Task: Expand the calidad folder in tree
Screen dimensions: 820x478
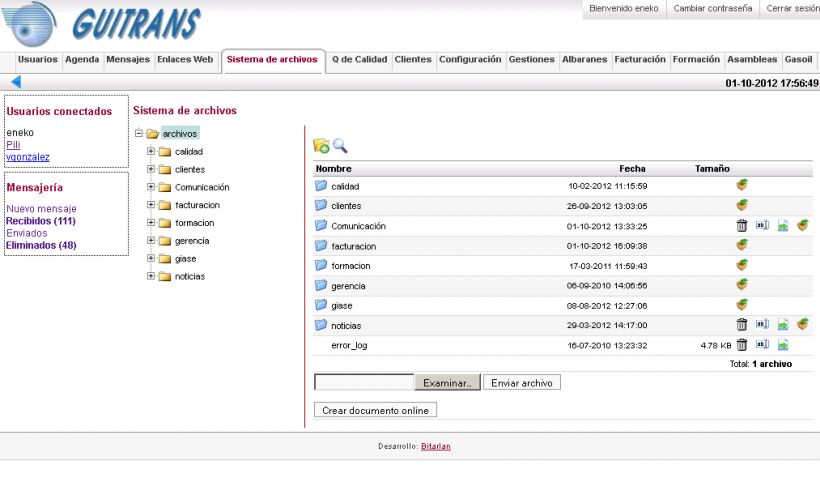Action: [151, 151]
